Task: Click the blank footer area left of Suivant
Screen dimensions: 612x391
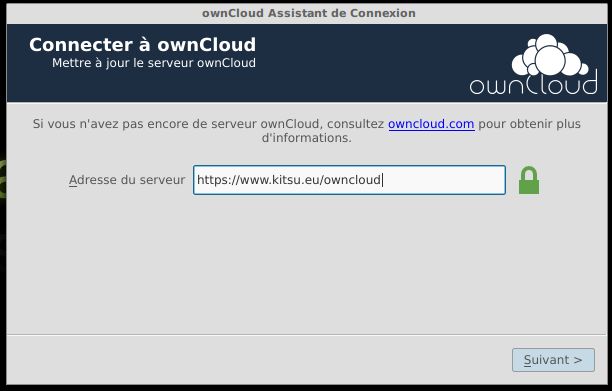Action: 258,360
